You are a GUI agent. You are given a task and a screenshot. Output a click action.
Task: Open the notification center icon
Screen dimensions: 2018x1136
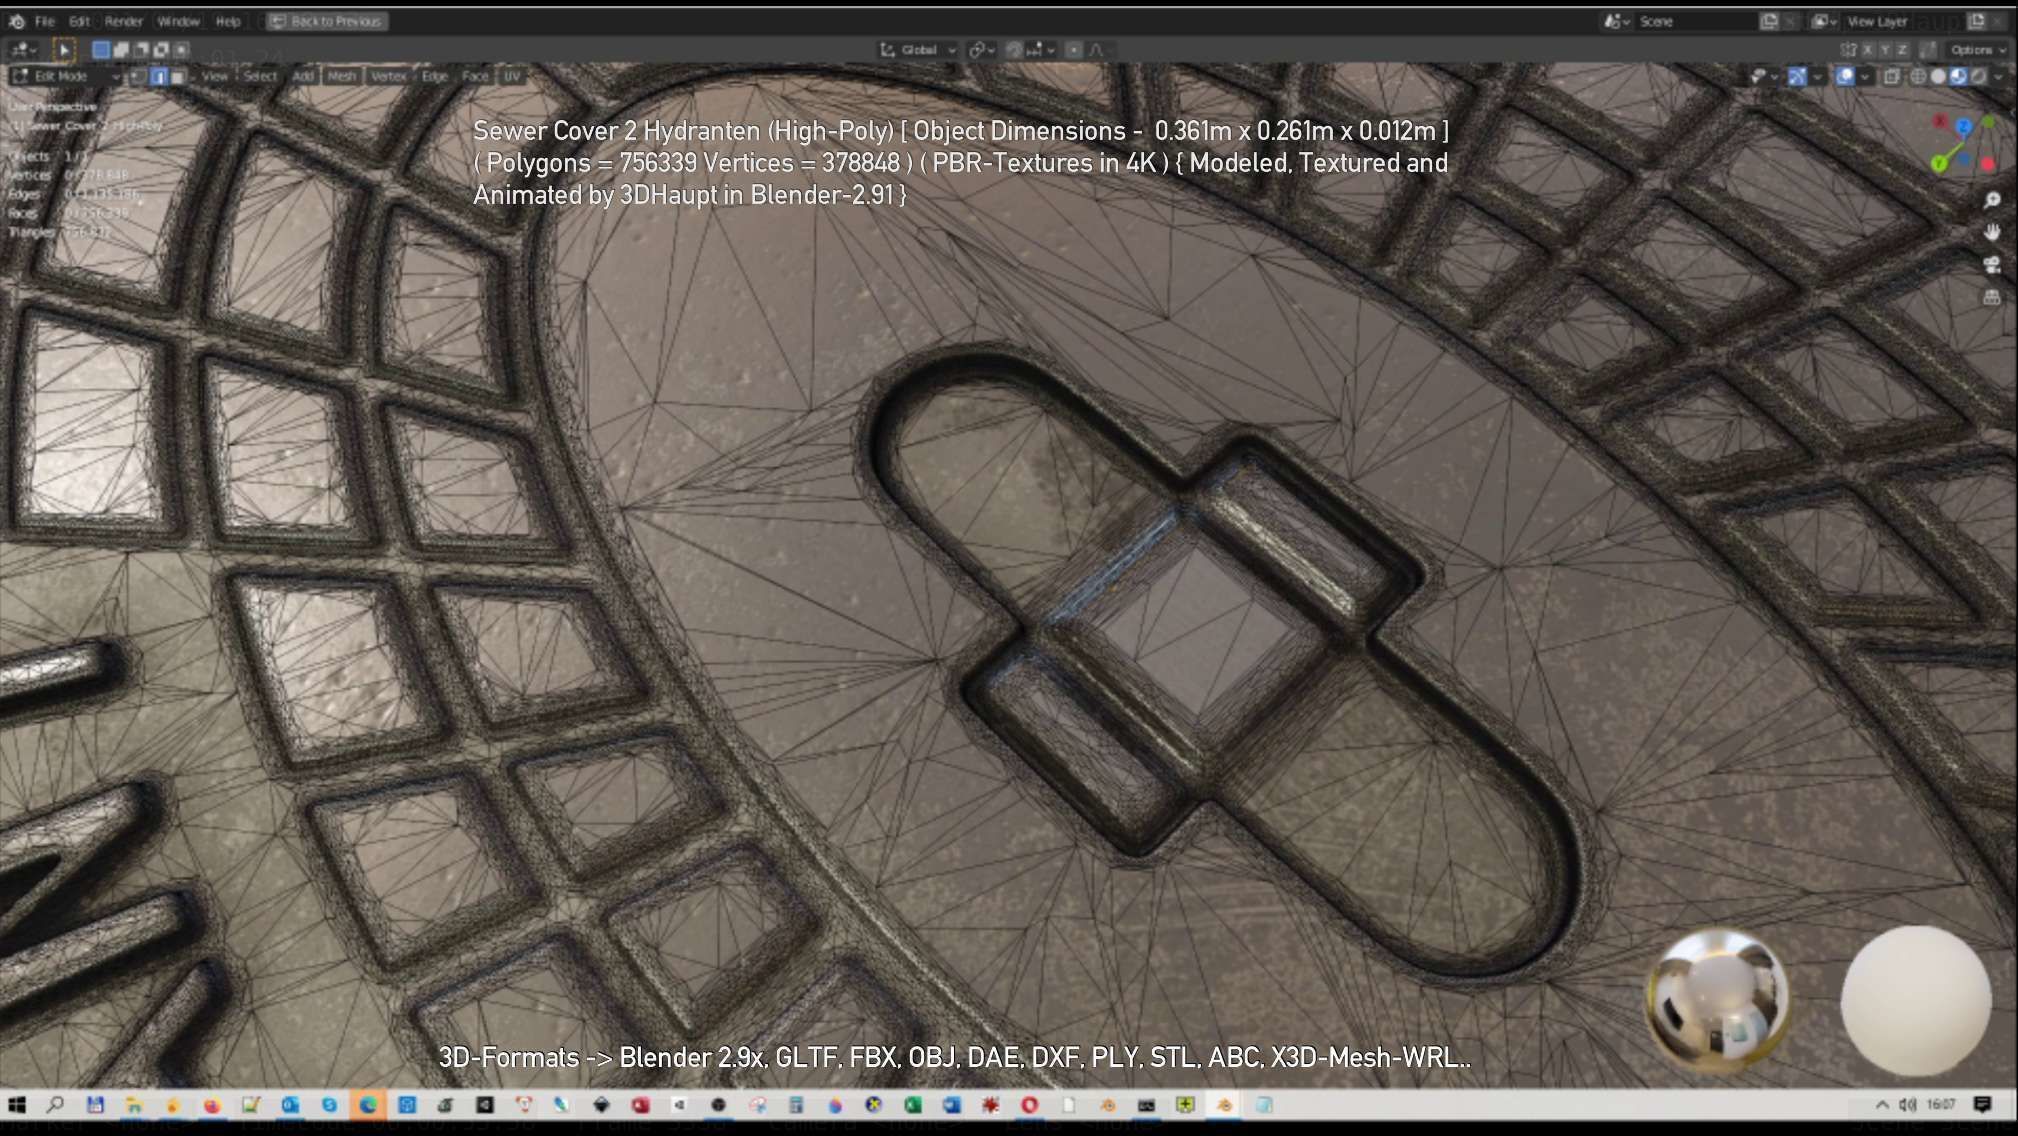(x=1982, y=1104)
